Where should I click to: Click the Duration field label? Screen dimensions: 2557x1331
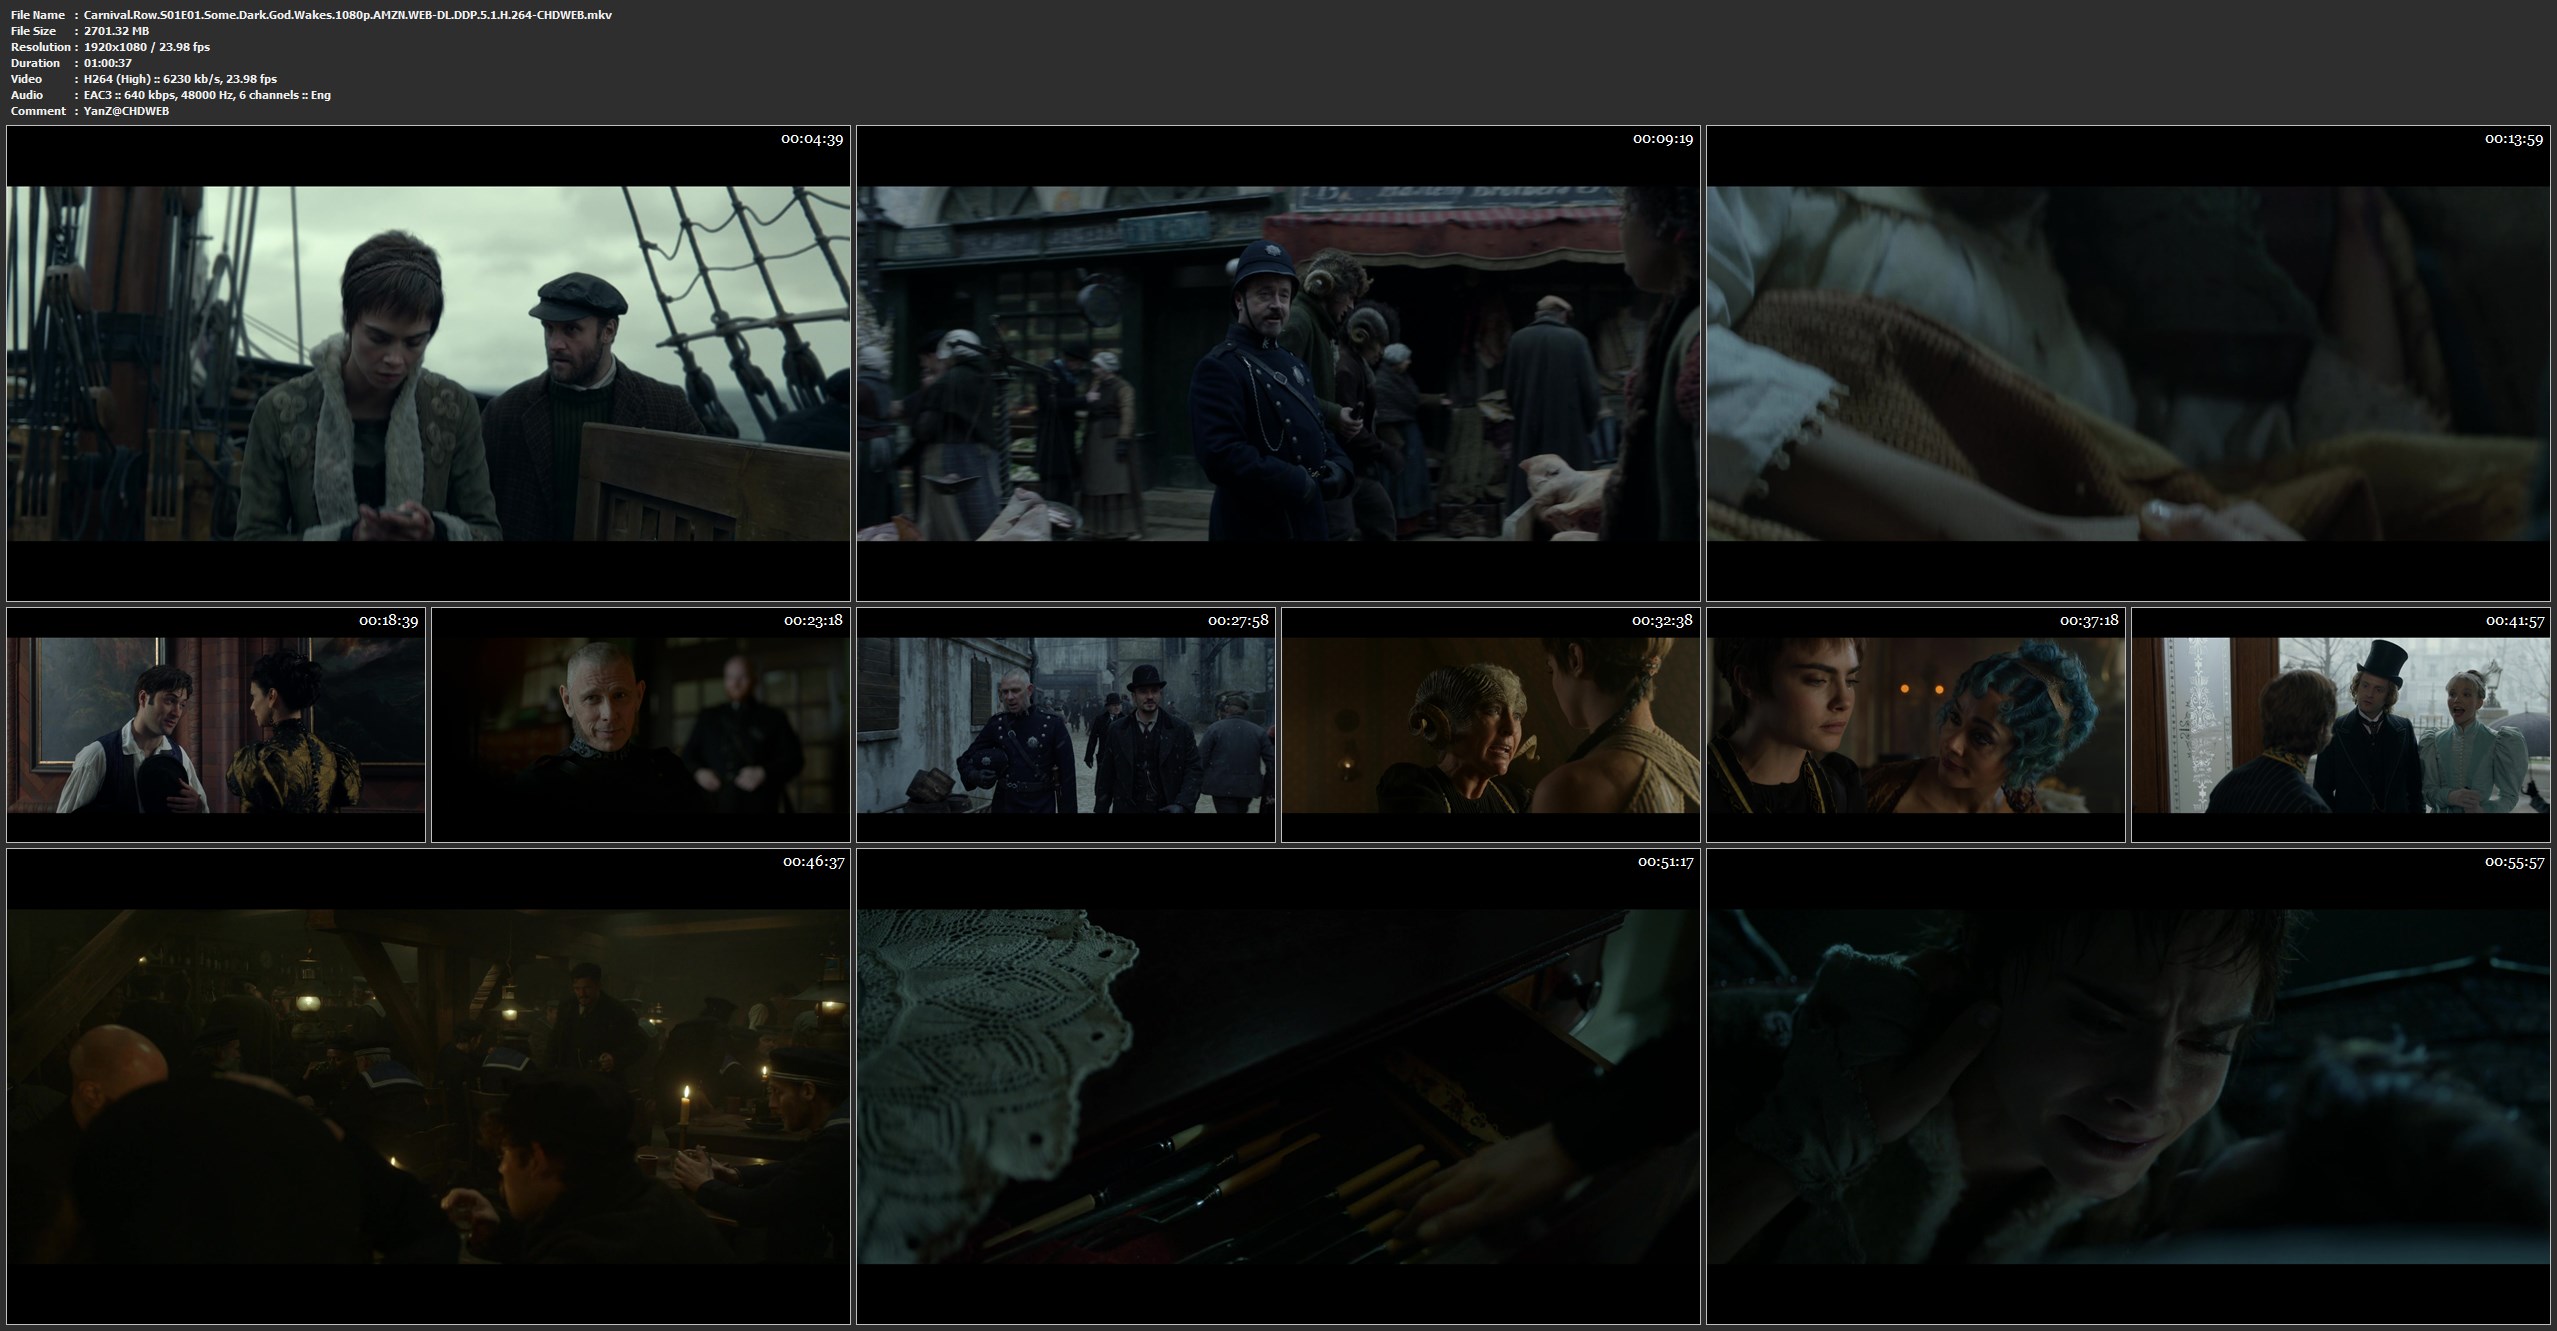coord(36,63)
